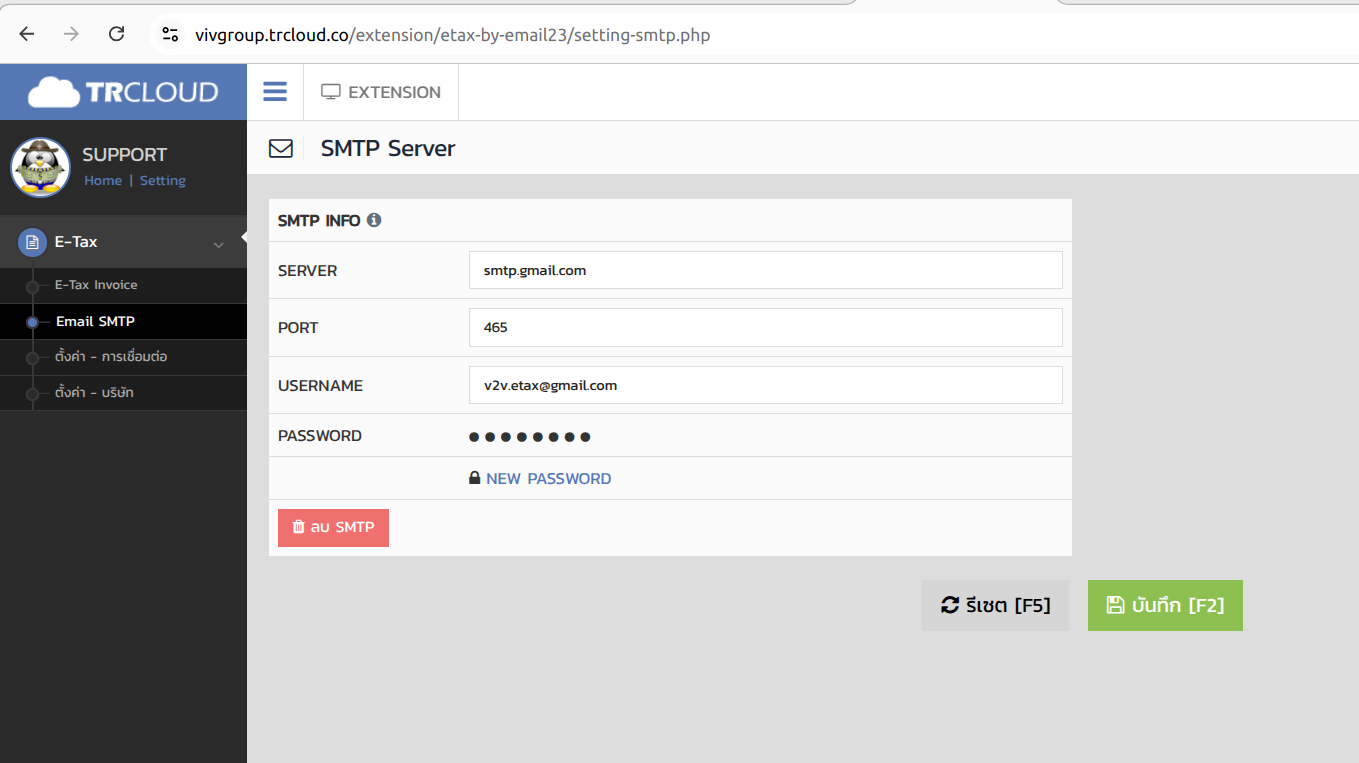Click the SUPPORT penguin avatar

coord(40,167)
